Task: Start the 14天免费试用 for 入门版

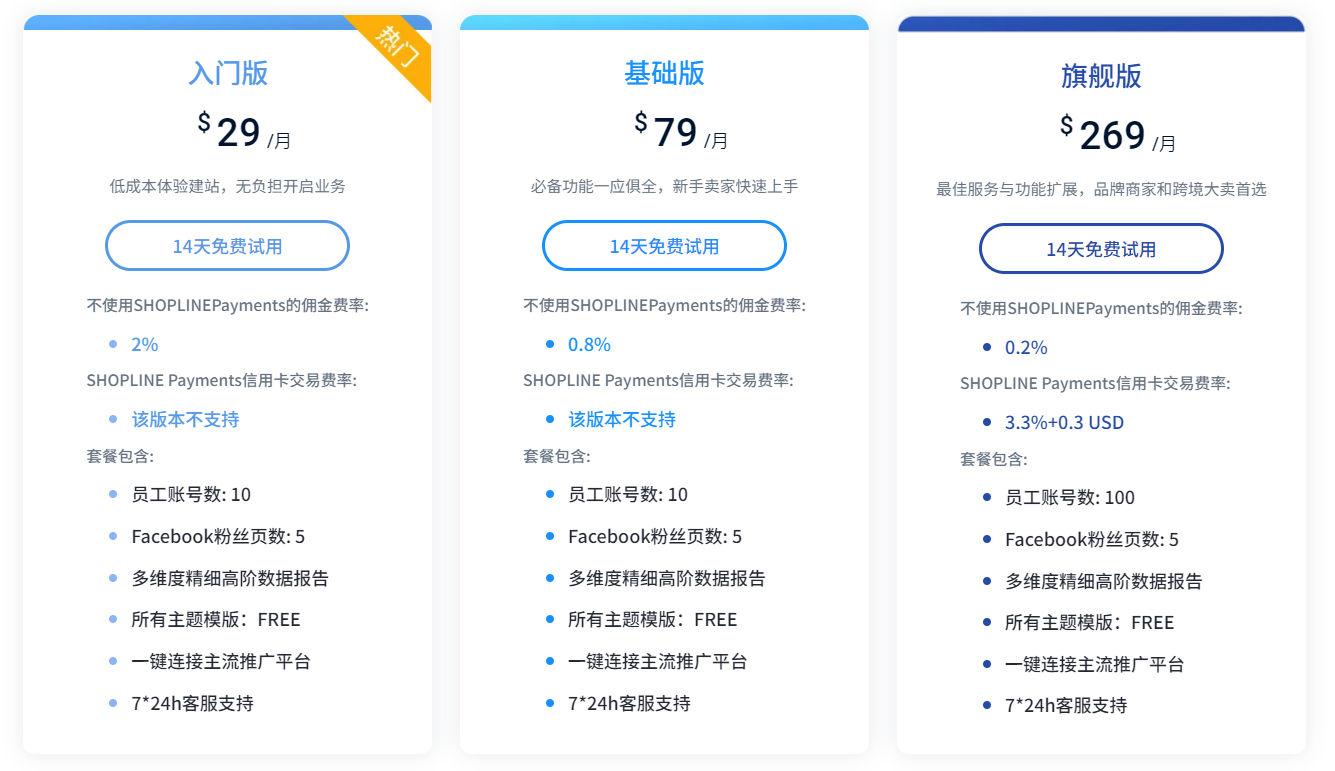Action: (x=227, y=245)
